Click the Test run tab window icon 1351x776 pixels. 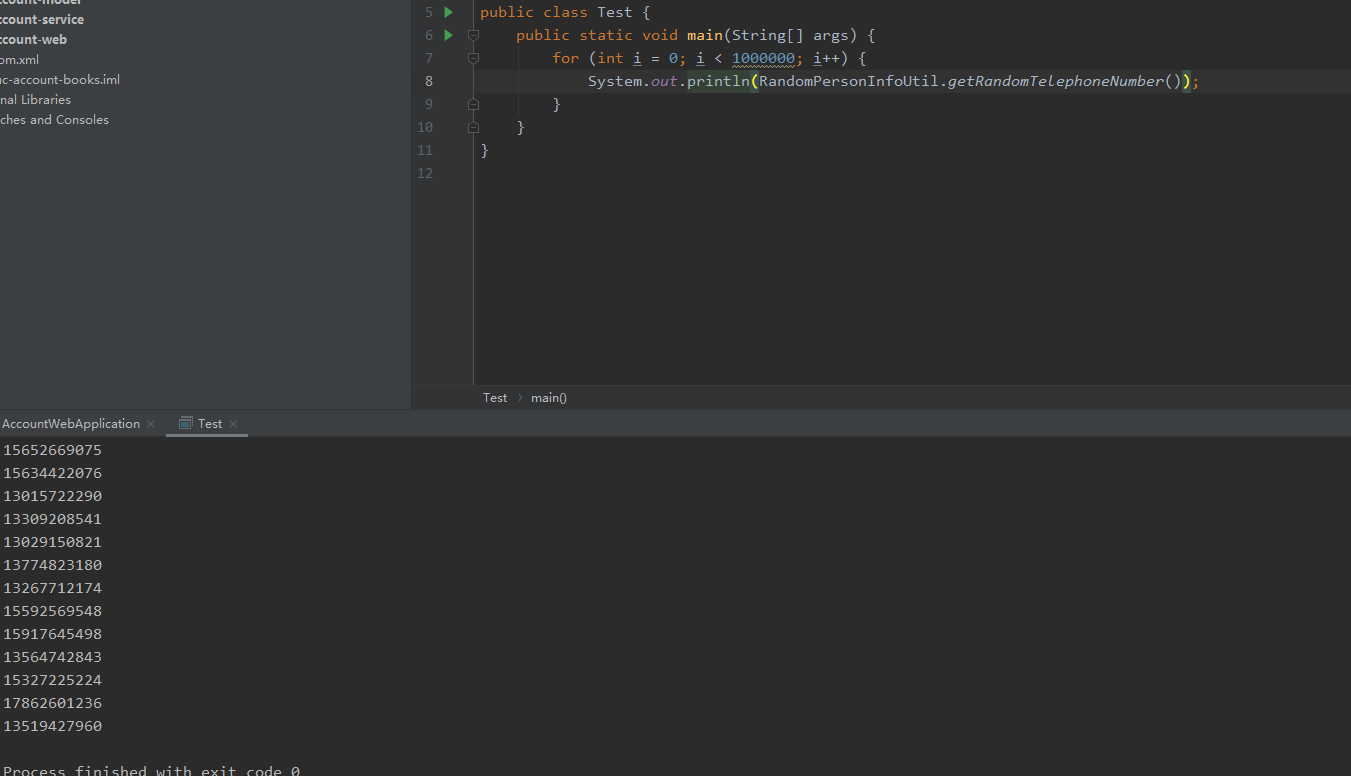tap(185, 424)
